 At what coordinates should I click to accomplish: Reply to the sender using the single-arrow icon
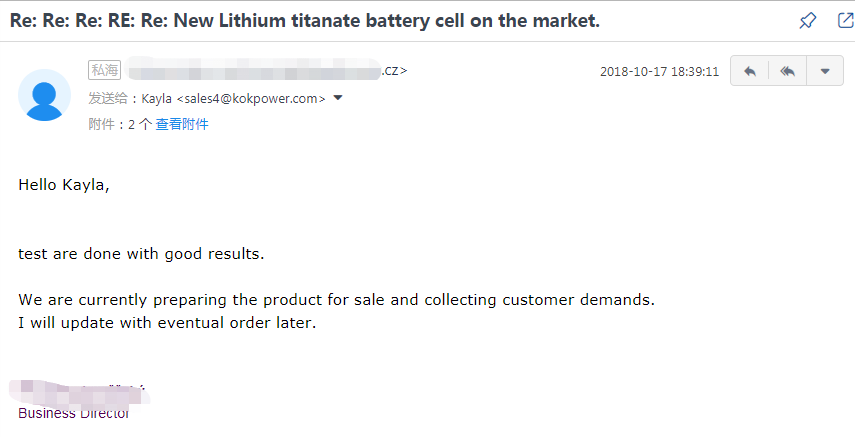point(750,71)
